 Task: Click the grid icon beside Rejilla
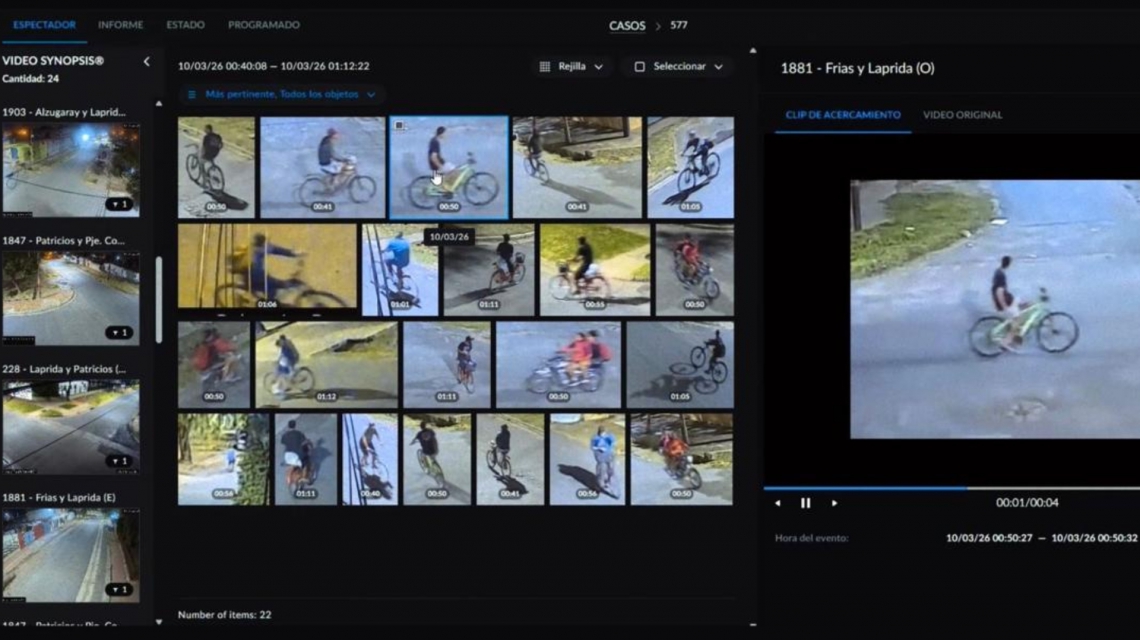[545, 67]
